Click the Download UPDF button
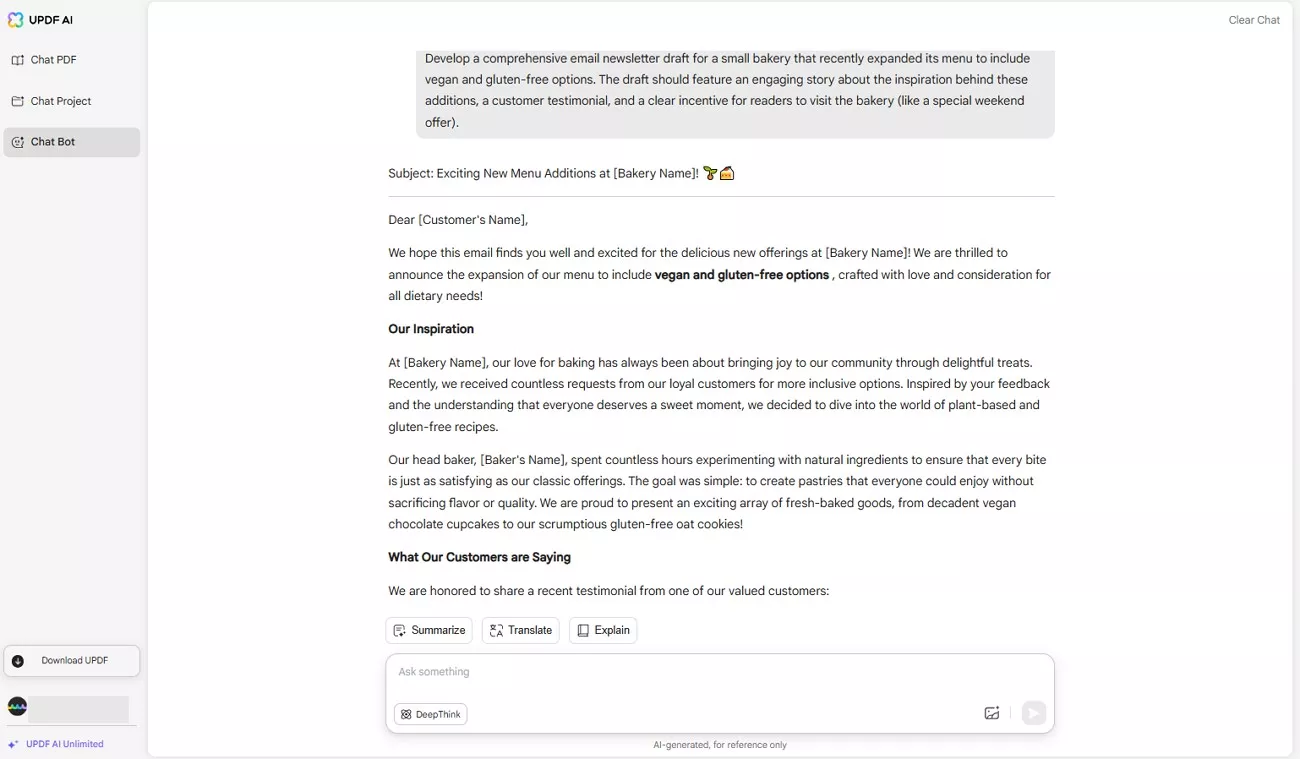The width and height of the screenshot is (1300, 759). [72, 661]
